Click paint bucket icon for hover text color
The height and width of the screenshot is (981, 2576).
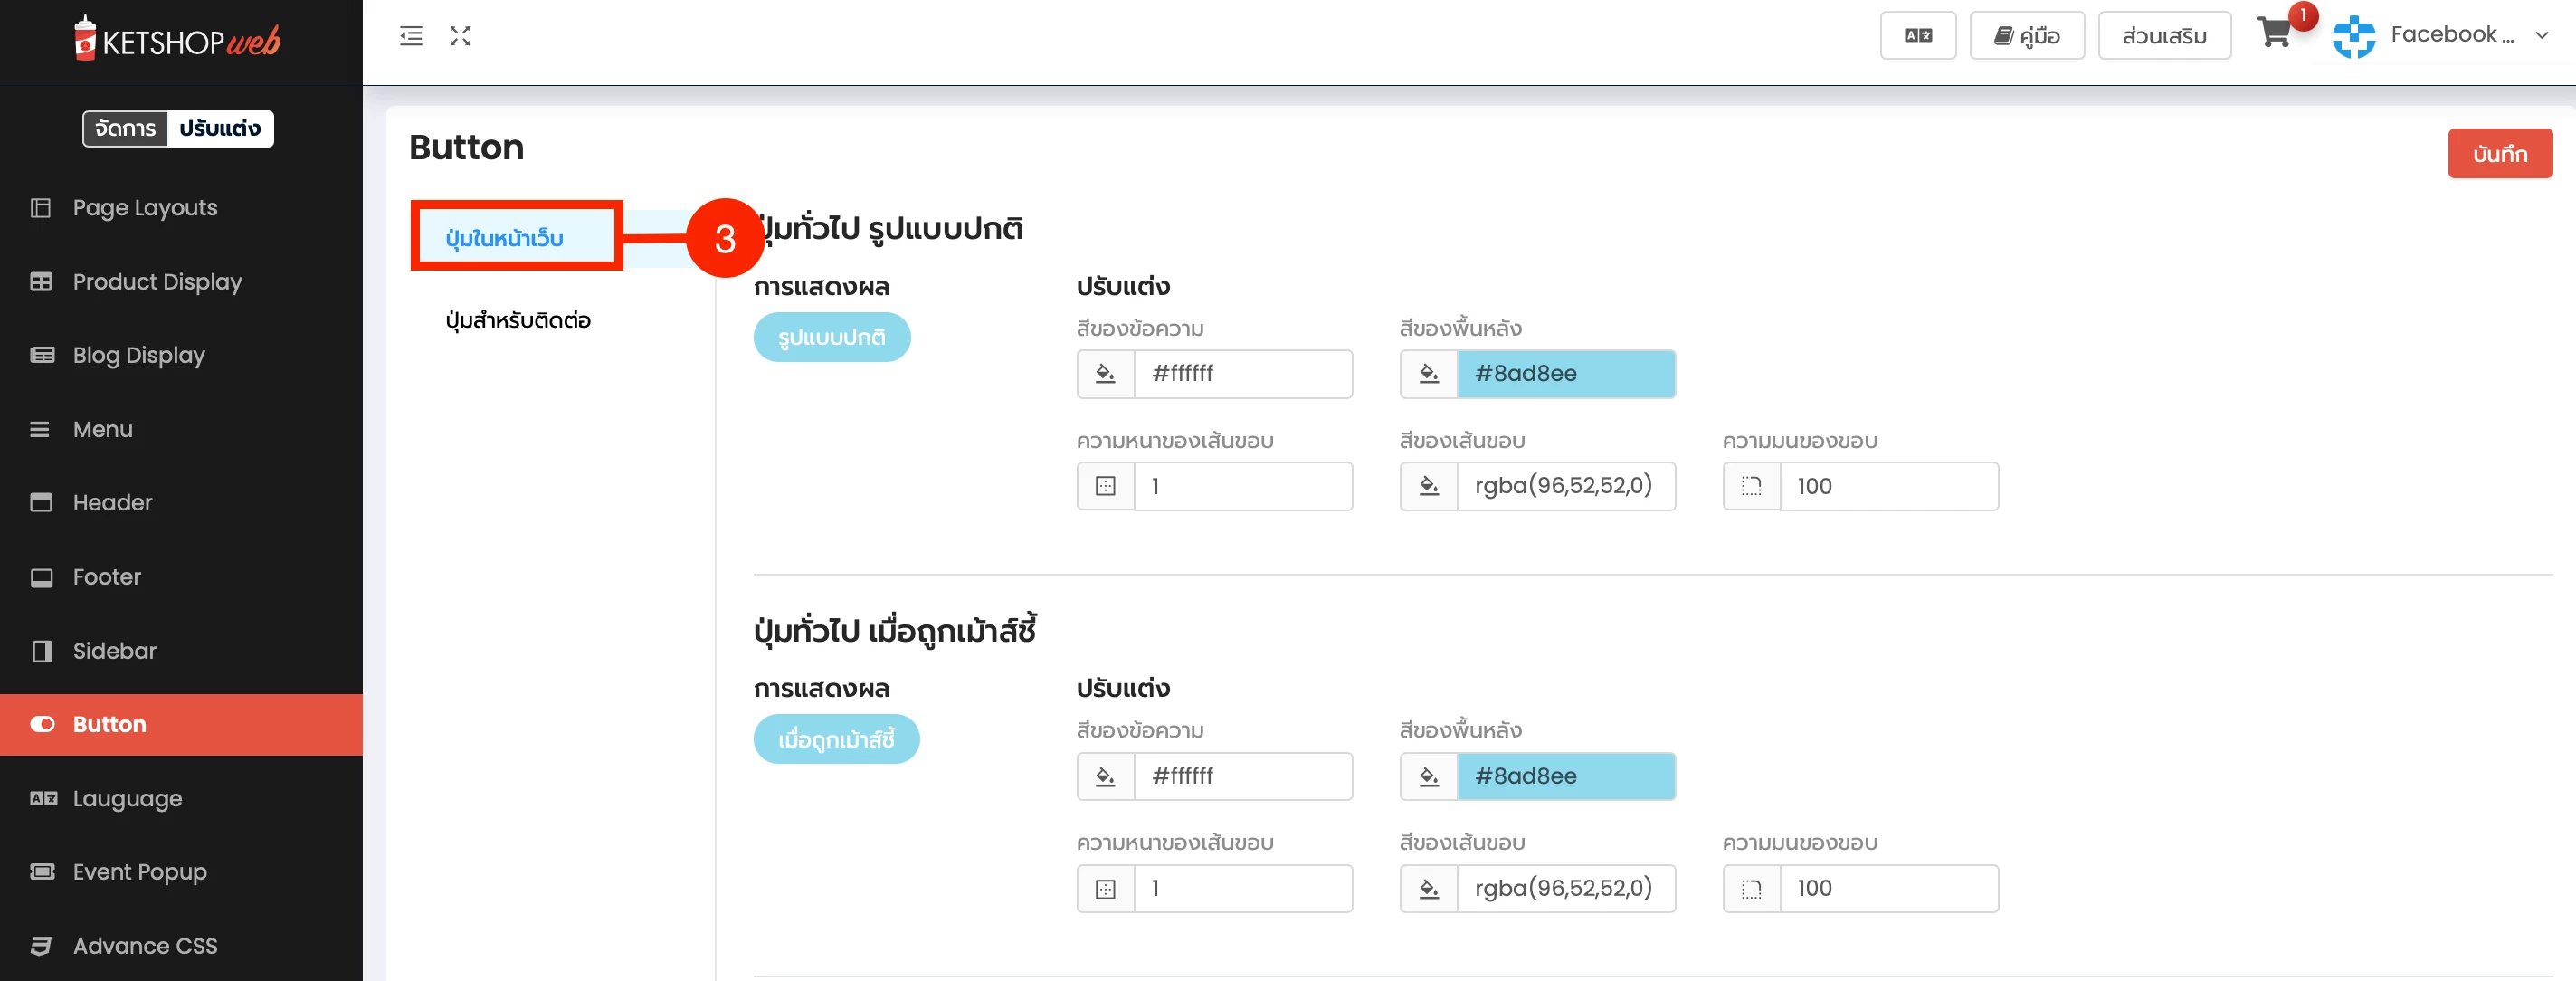click(x=1105, y=776)
